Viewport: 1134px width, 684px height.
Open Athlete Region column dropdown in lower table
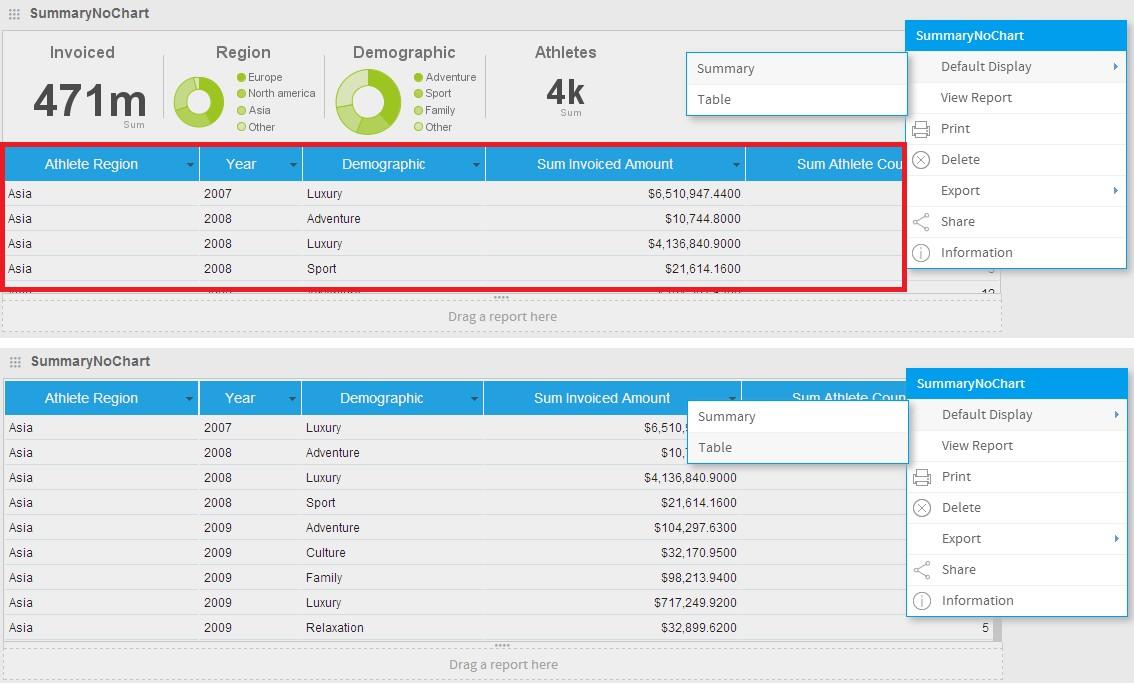(x=189, y=398)
